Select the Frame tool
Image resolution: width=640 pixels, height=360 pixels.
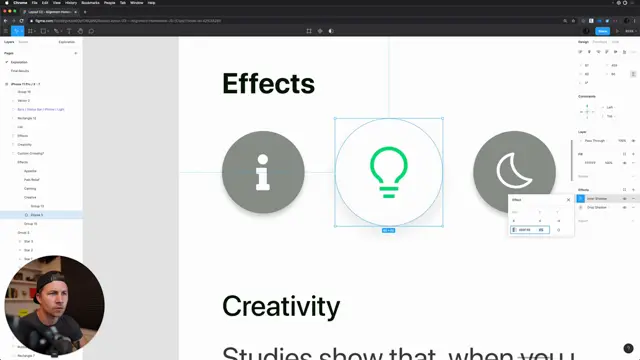30,31
